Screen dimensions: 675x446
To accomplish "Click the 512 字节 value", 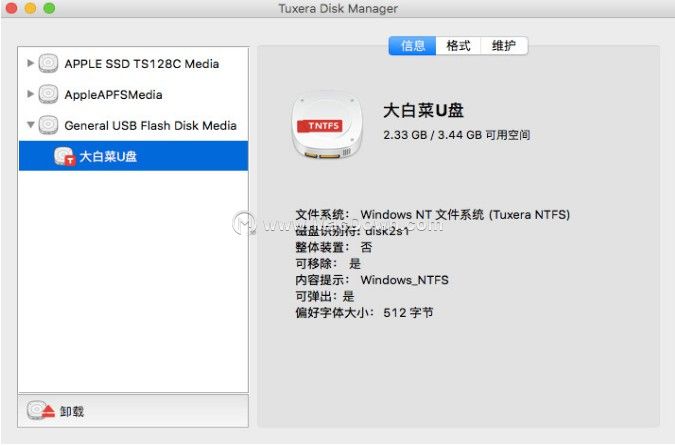I will (x=408, y=313).
